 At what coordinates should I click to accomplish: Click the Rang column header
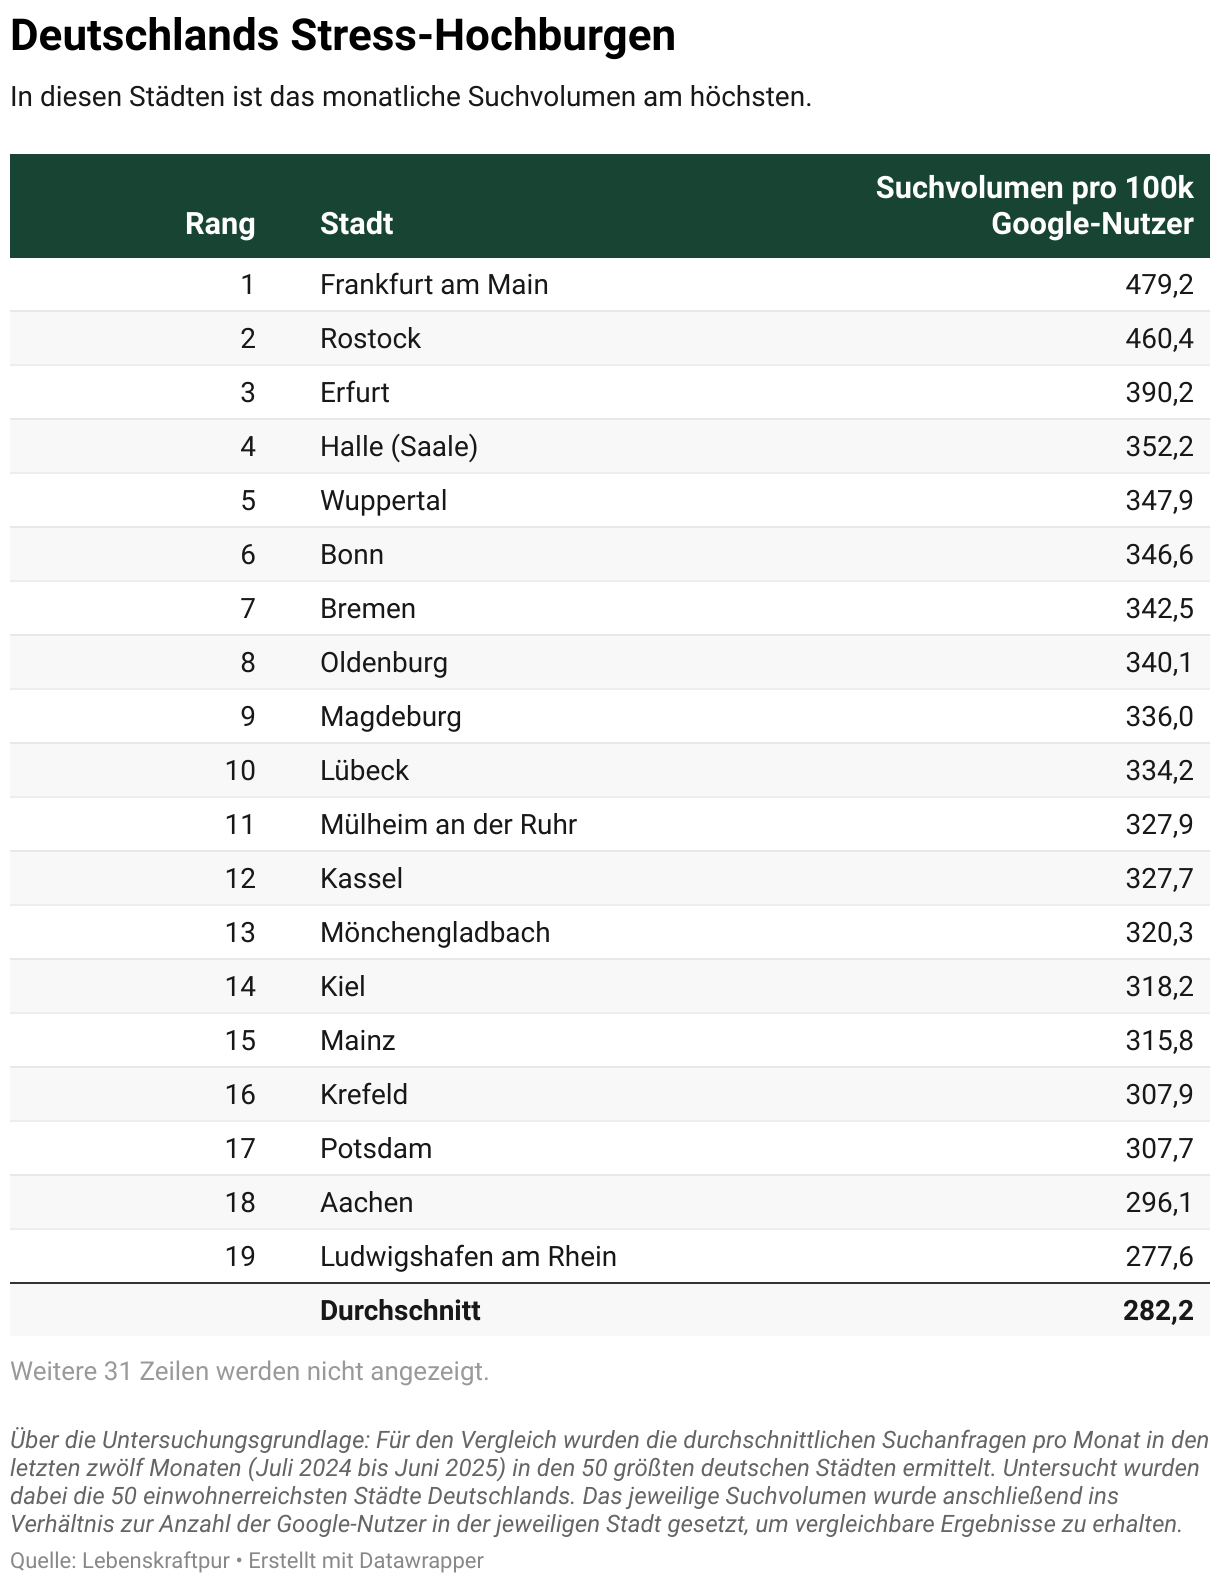coord(220,223)
